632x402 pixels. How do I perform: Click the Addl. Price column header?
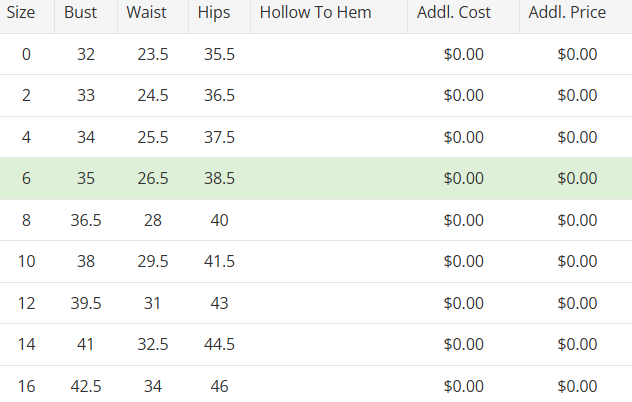pos(567,13)
